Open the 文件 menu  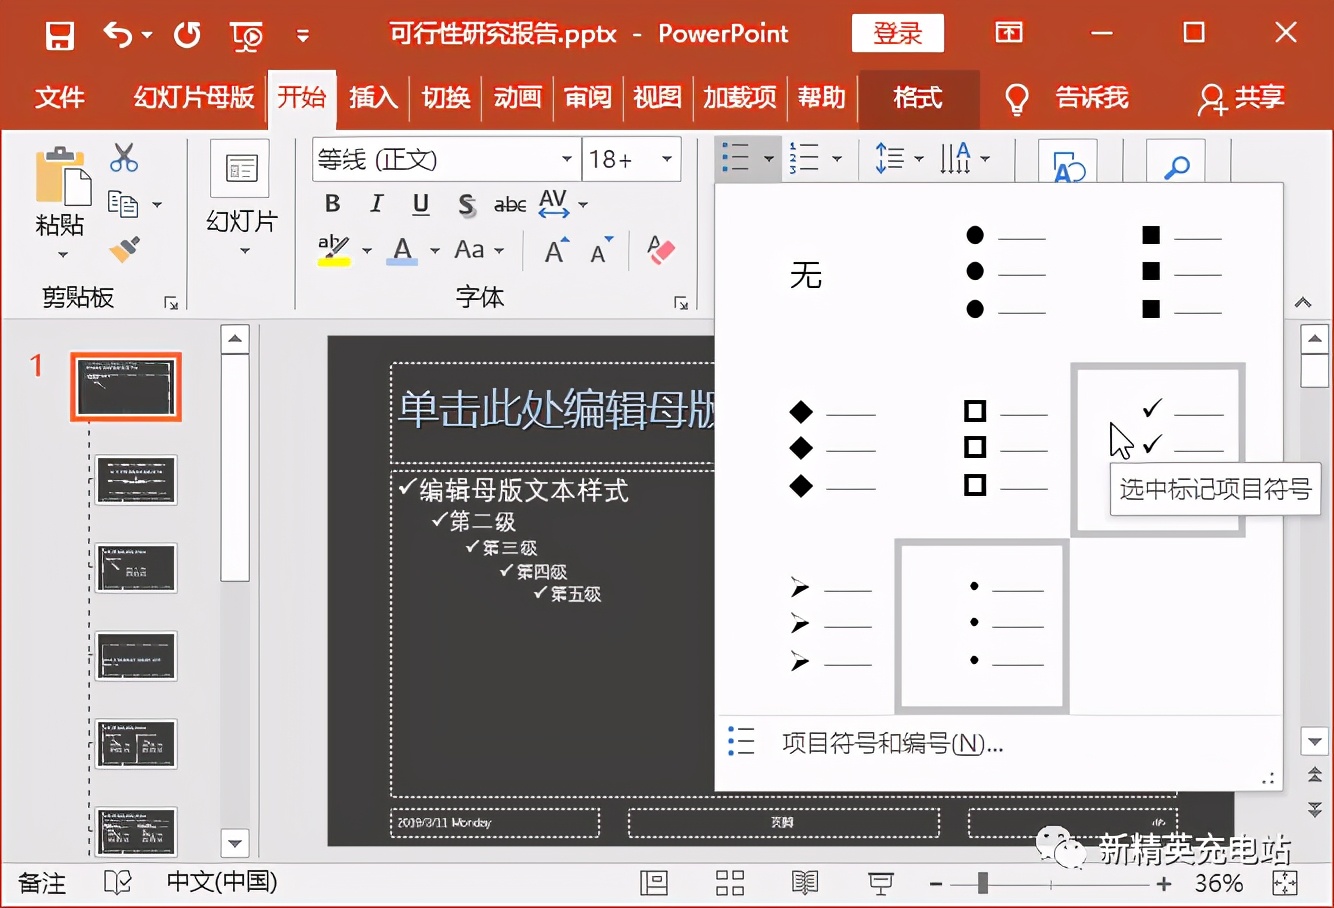59,98
